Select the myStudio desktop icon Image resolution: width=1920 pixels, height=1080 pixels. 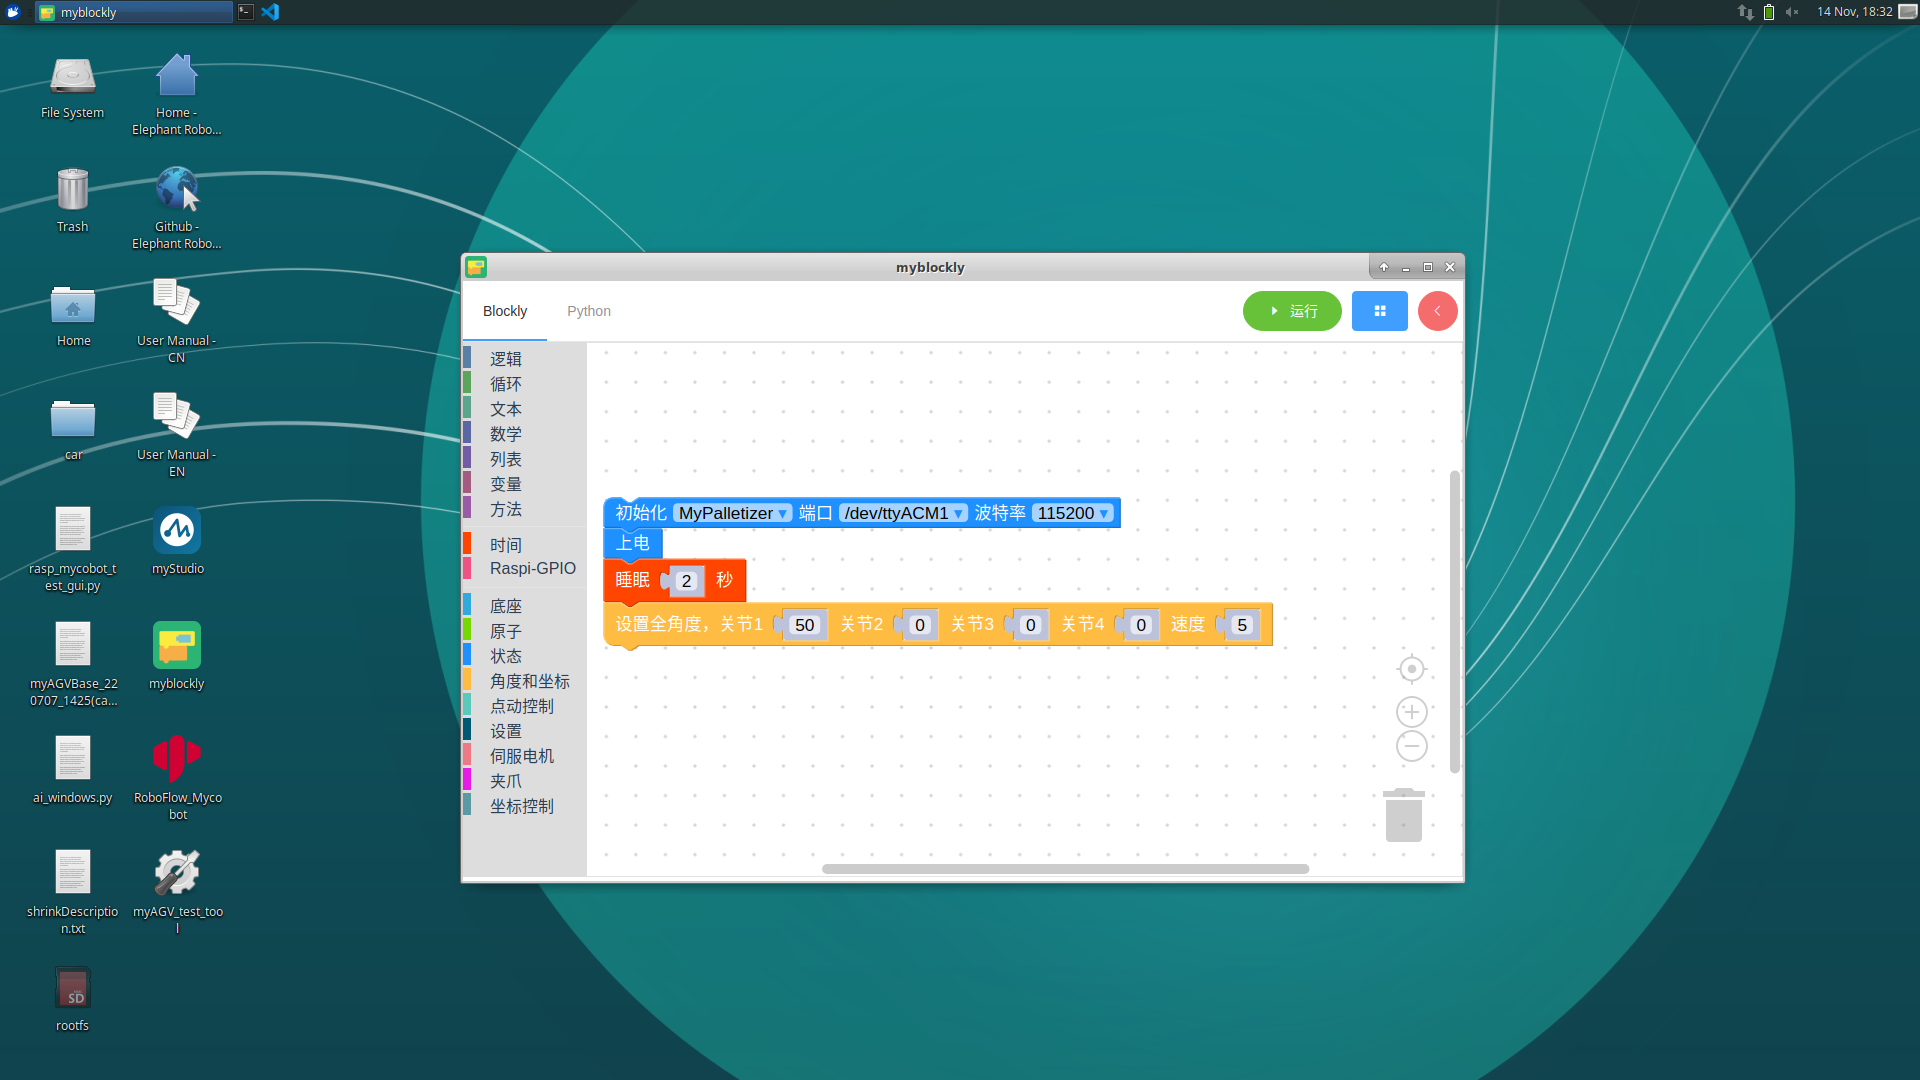click(177, 542)
